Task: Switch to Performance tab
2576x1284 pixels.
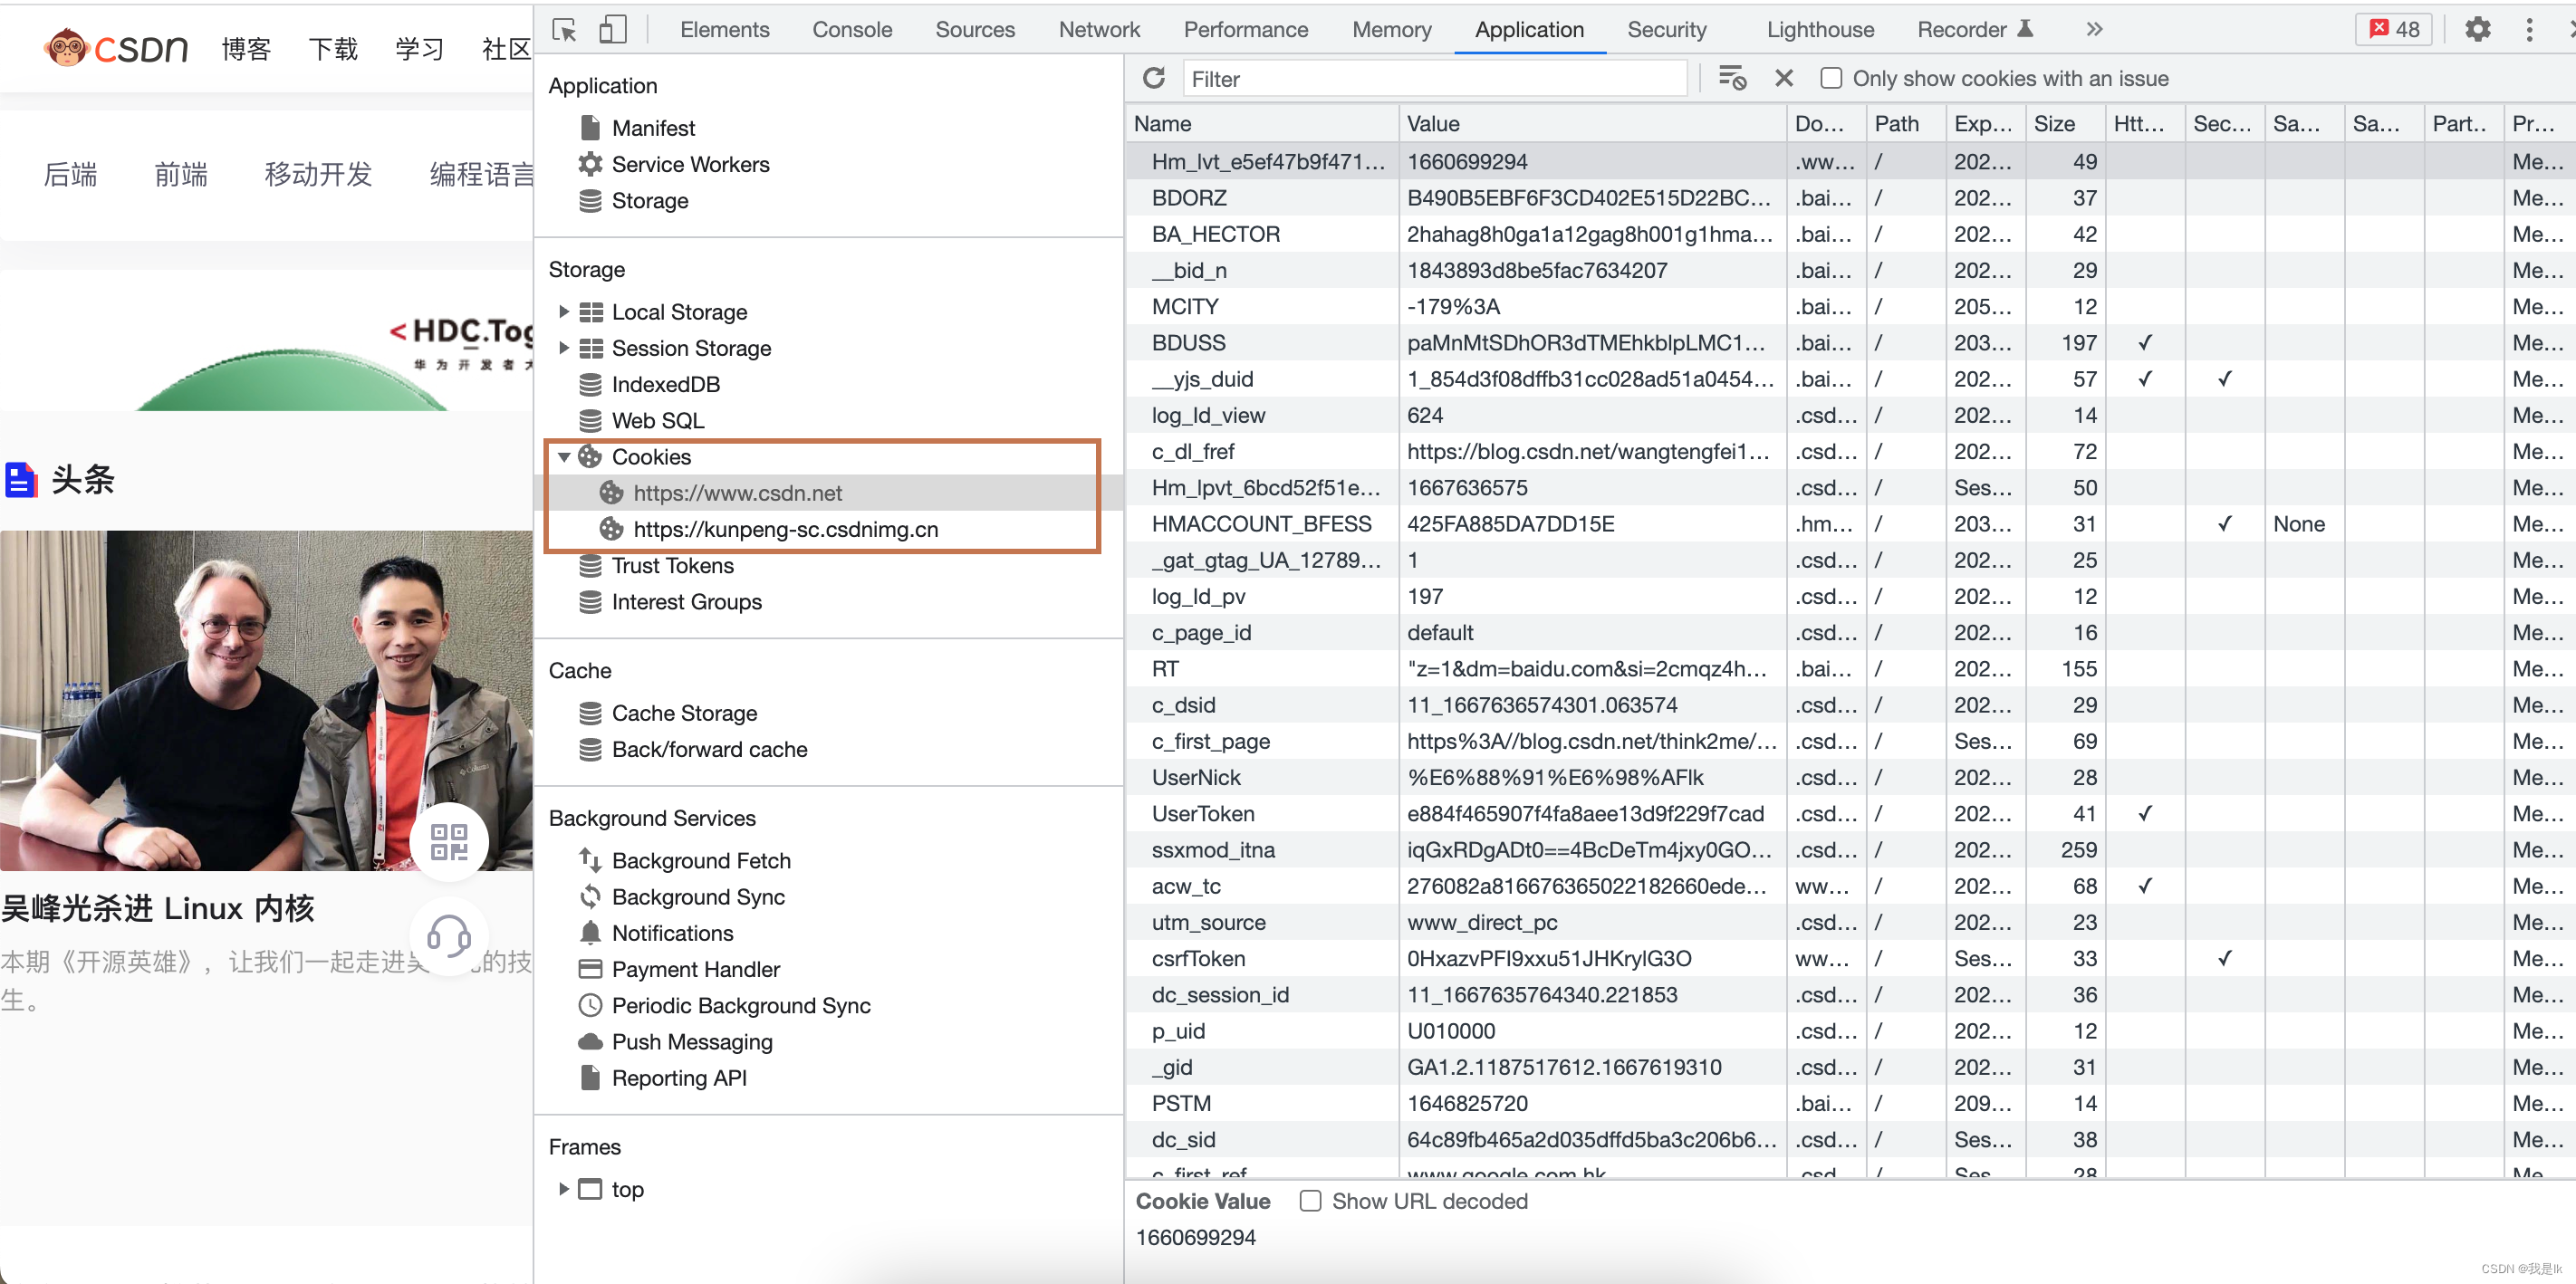Action: tap(1246, 30)
